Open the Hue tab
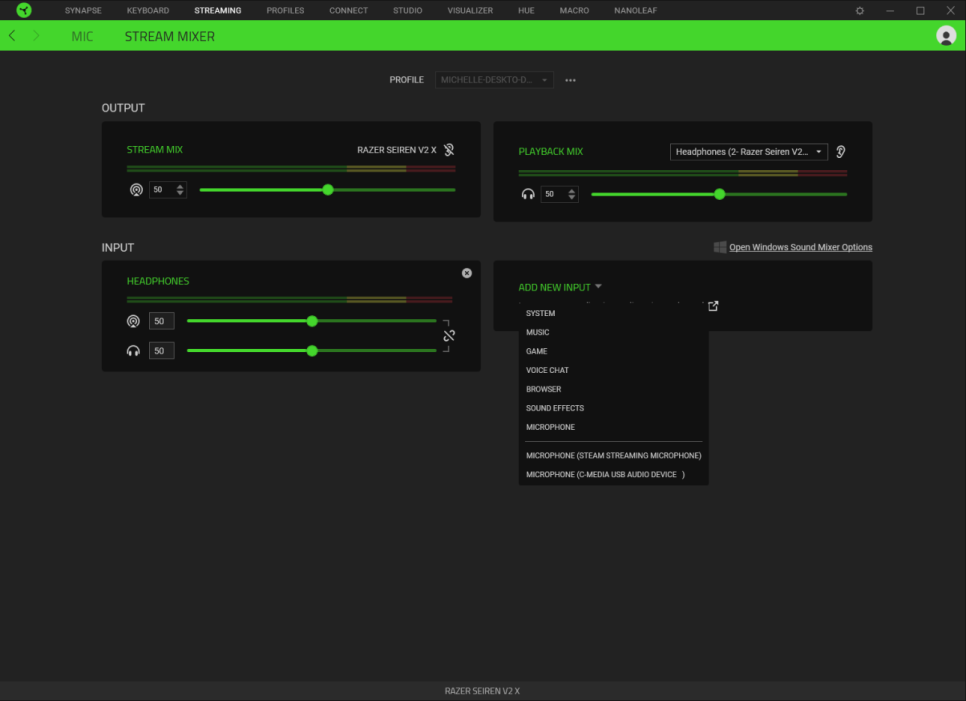 point(526,10)
